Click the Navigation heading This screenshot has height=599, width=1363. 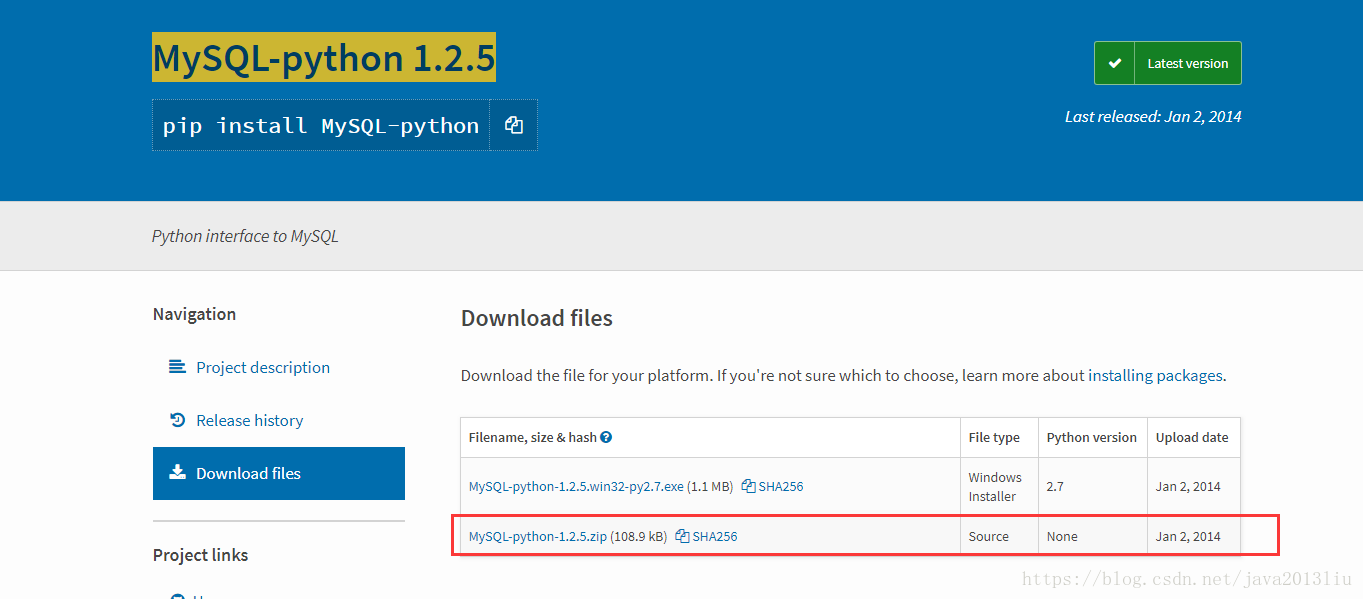pos(194,314)
